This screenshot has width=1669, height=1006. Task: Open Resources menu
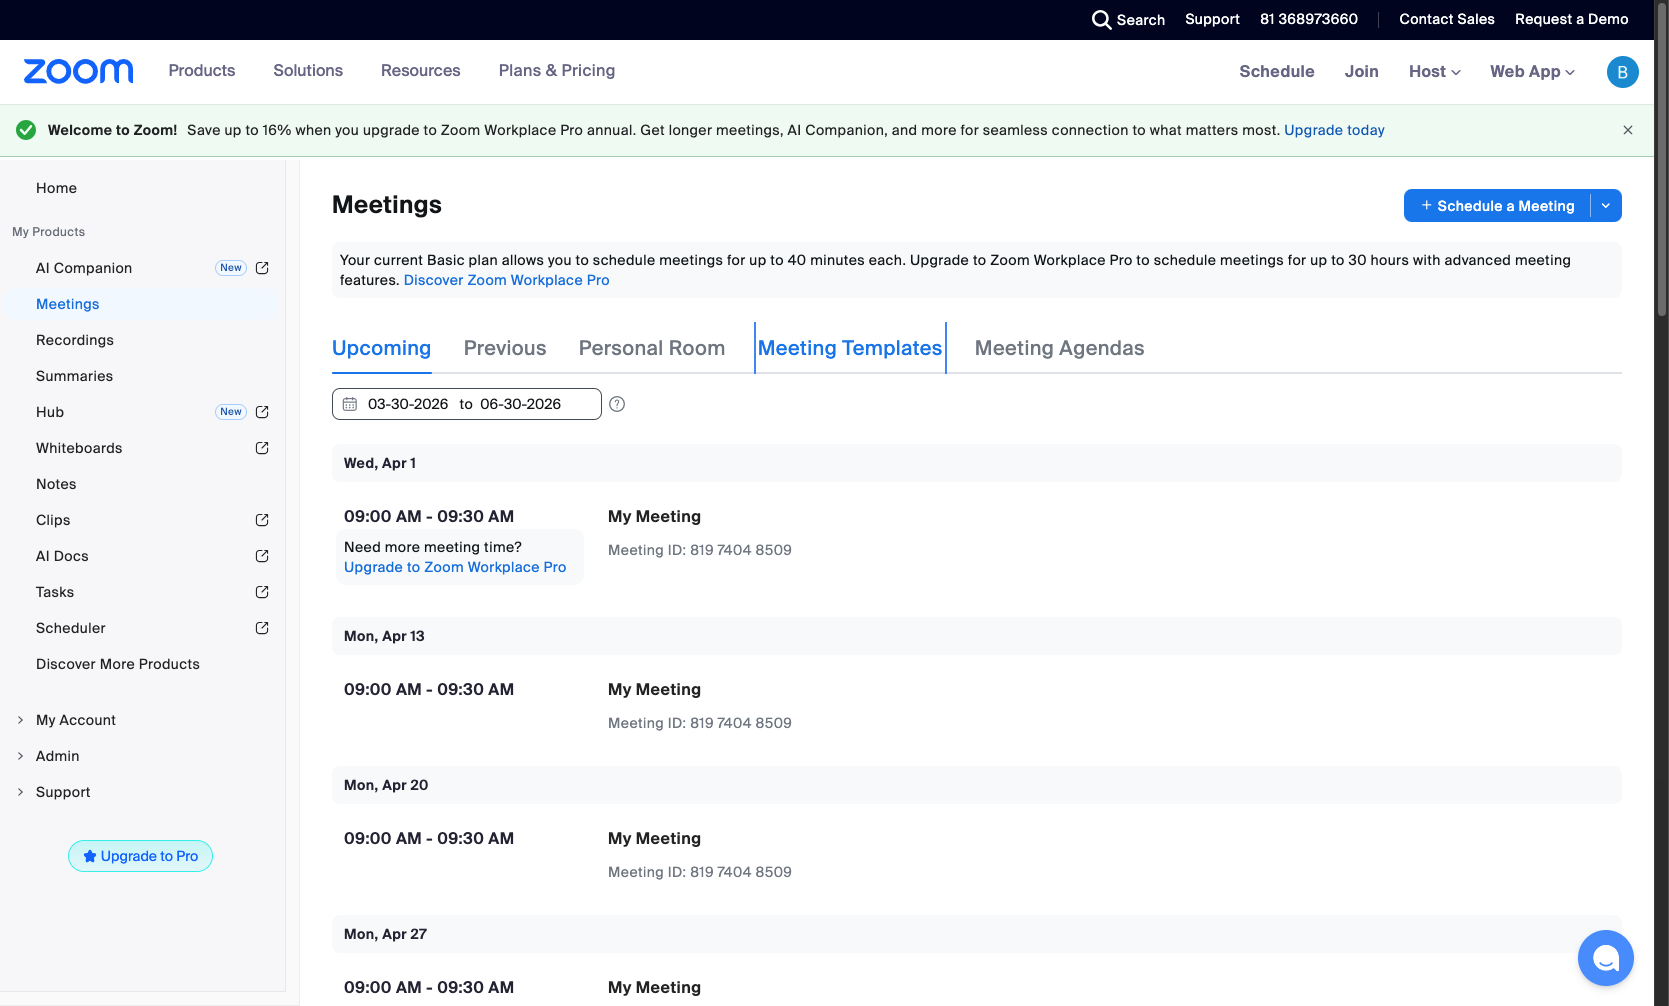point(421,71)
